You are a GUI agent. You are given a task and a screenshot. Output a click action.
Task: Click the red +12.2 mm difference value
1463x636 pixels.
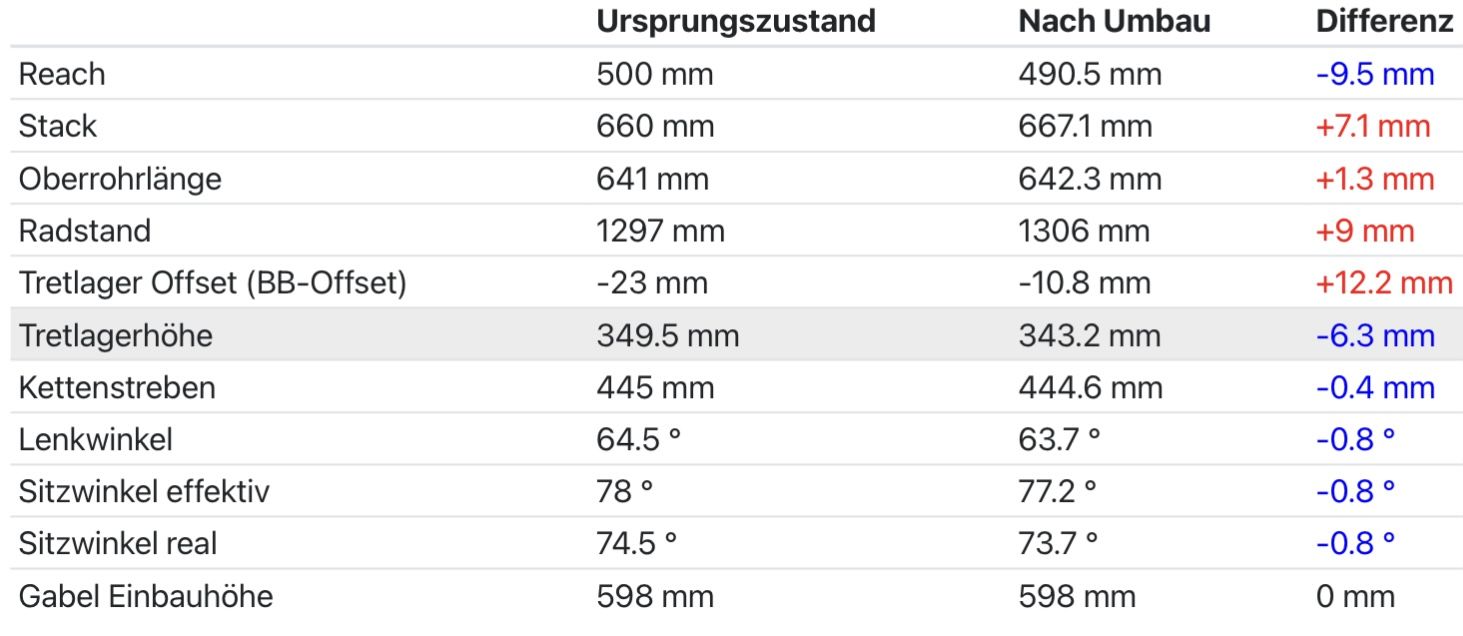(x=1384, y=283)
